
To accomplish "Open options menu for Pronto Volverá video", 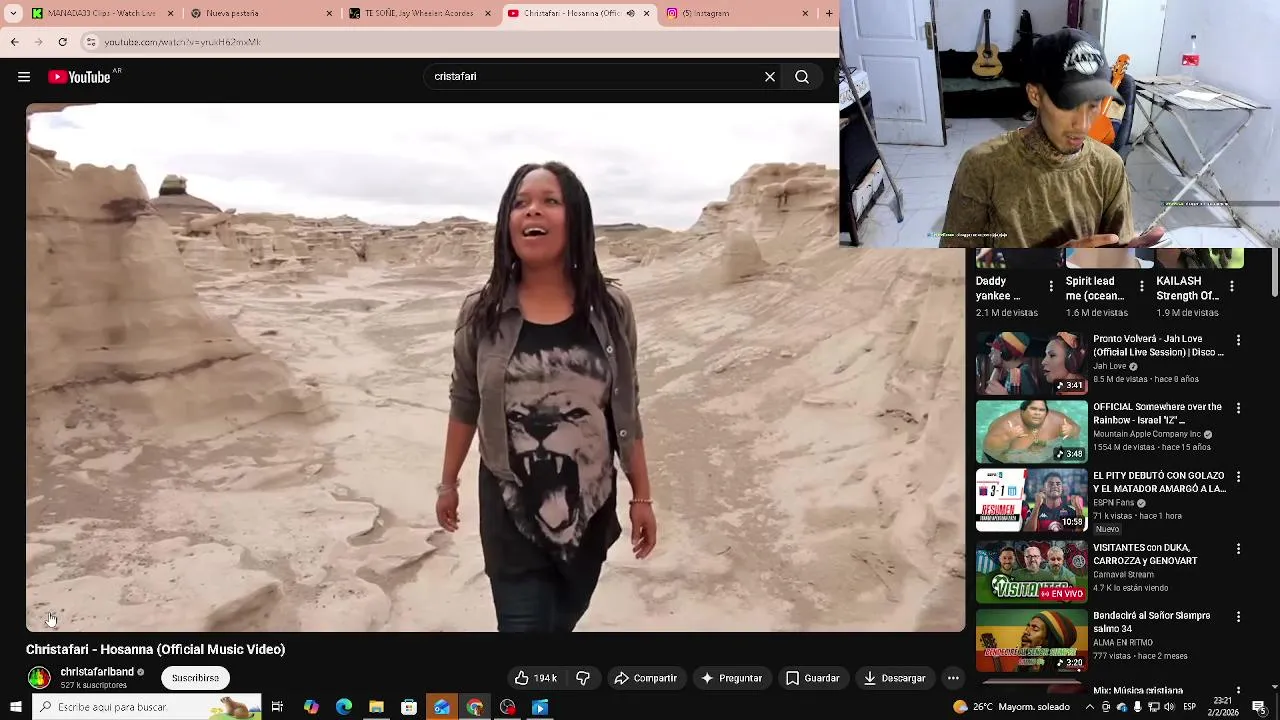I will 1238,341.
